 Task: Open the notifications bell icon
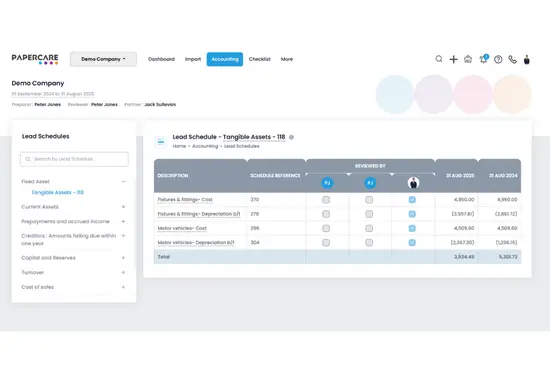pos(483,59)
